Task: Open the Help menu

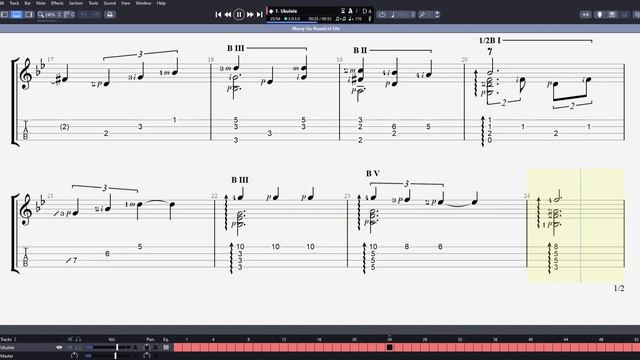Action: coord(161,3)
